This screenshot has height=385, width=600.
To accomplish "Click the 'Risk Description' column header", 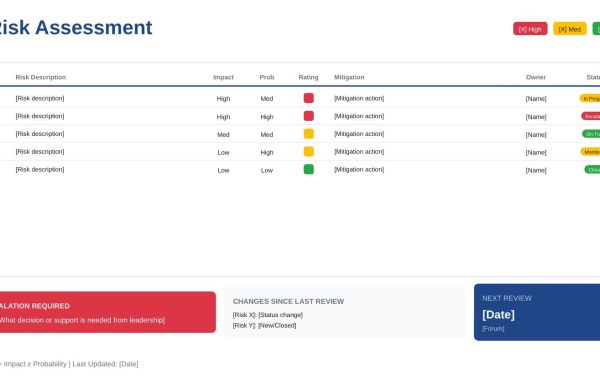I will click(x=41, y=77).
